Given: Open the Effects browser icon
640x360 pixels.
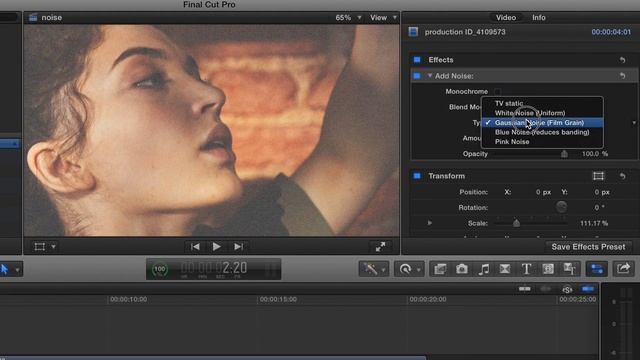Looking at the screenshot, I should (x=440, y=269).
